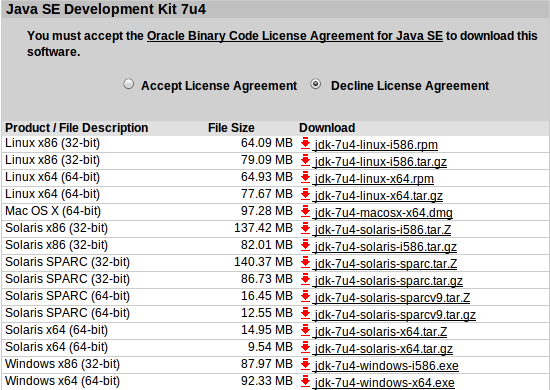550x390 pixels.
Task: Download jdk-7u4-solaris-x64.tar.gz link
Action: click(x=383, y=349)
